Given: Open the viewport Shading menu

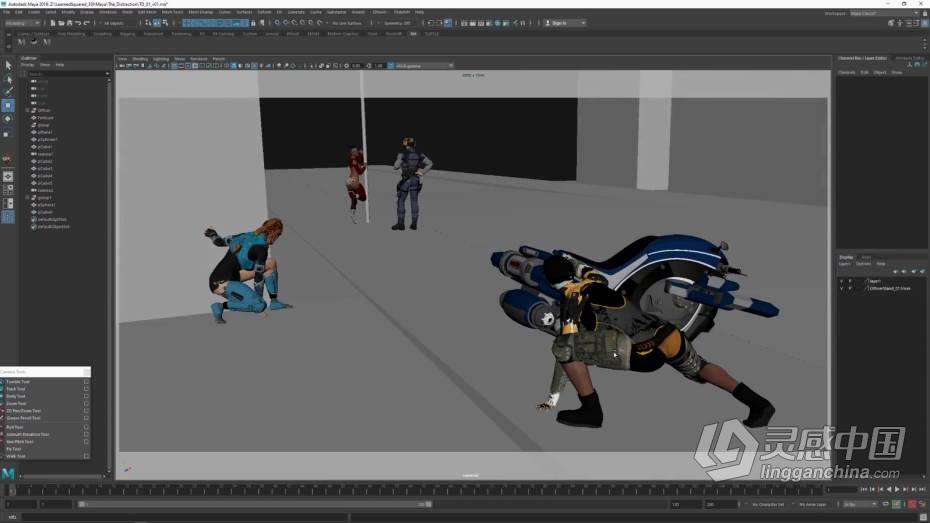Looking at the screenshot, I should [140, 59].
